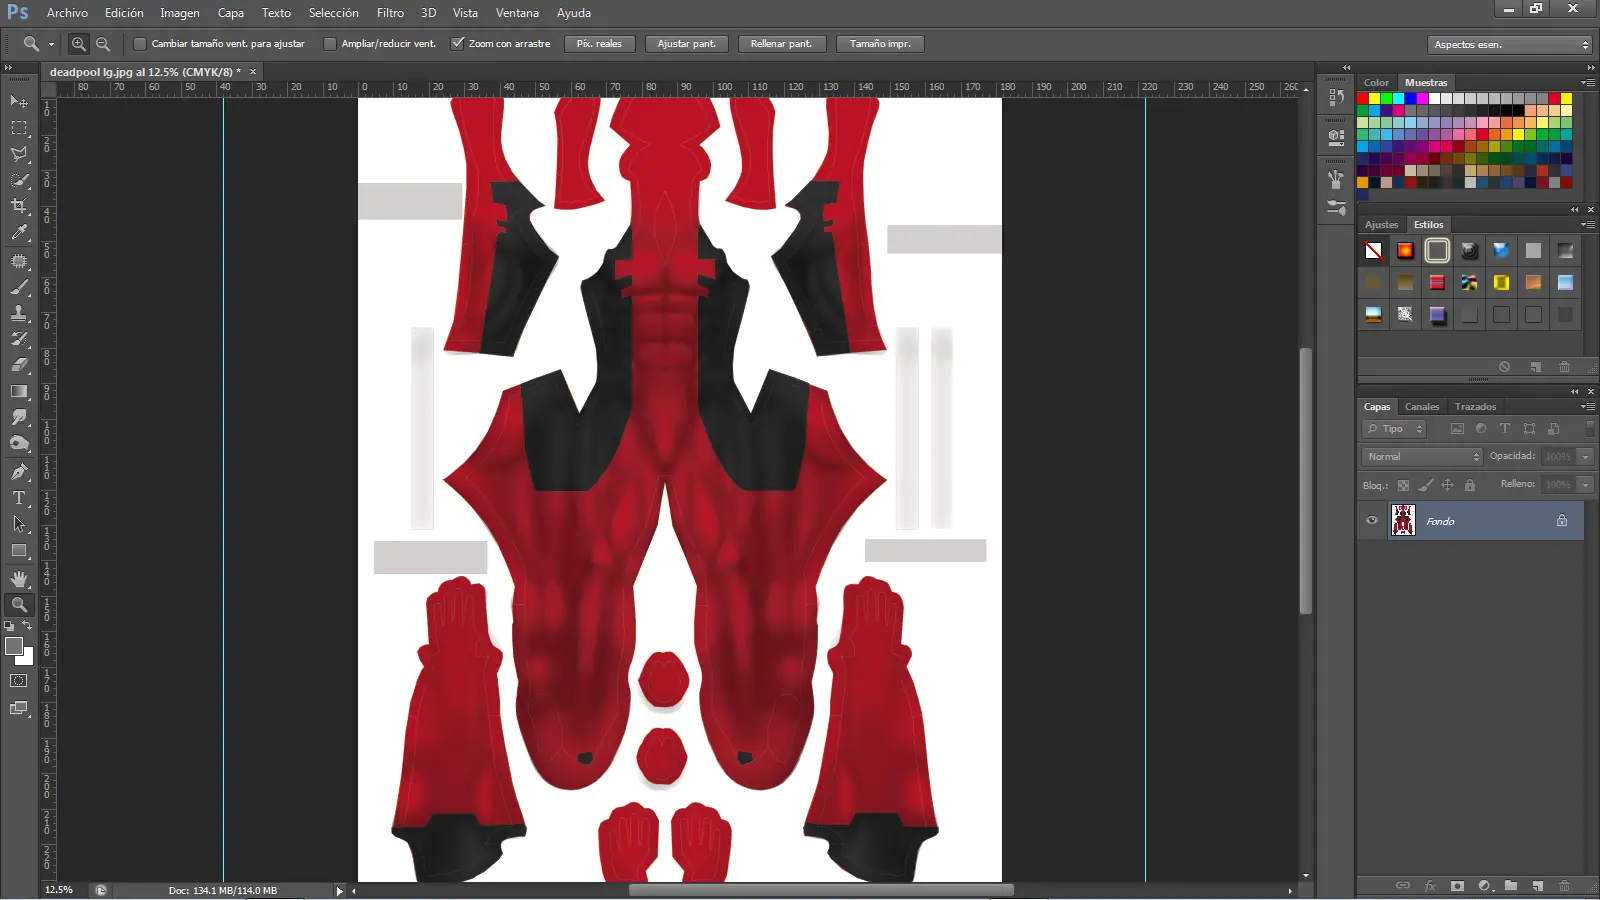Click the 'Píx. reales' button
This screenshot has height=900, width=1600.
click(x=599, y=44)
